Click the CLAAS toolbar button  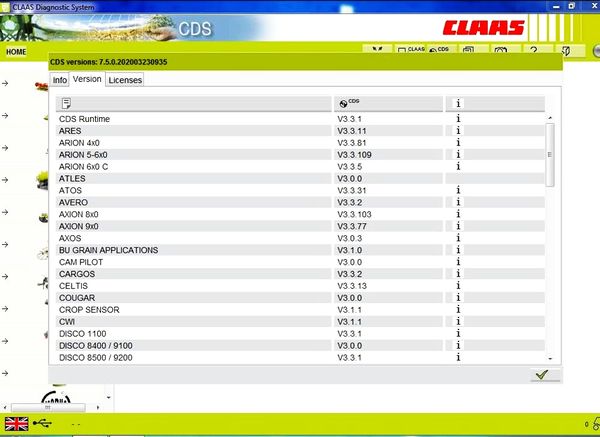click(410, 50)
